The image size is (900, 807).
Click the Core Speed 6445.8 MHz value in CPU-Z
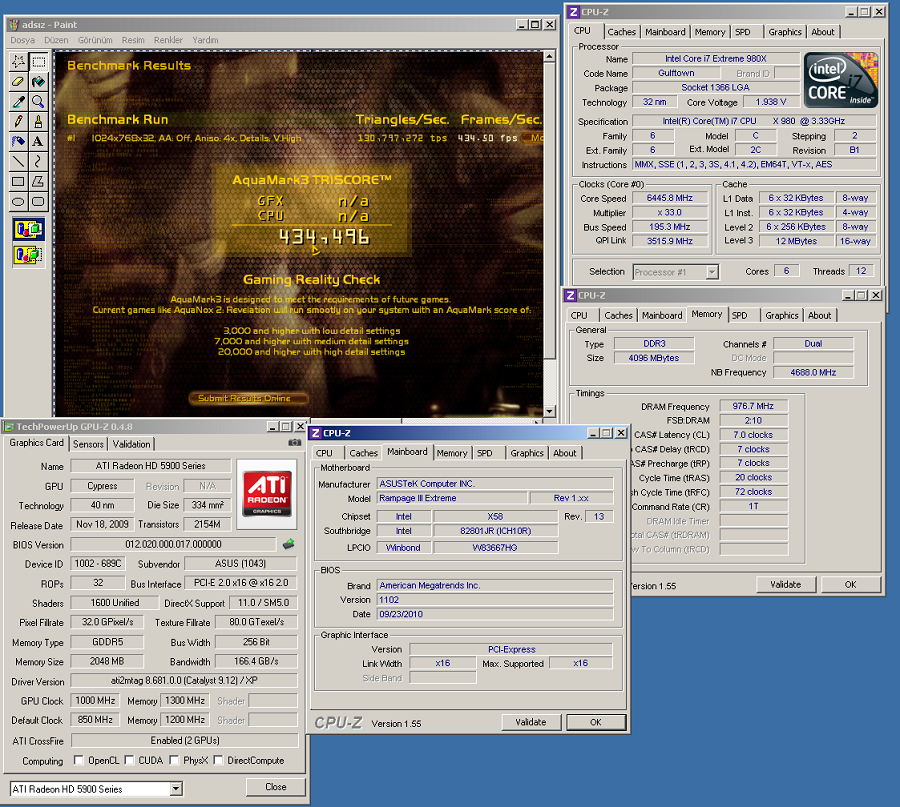[x=669, y=198]
